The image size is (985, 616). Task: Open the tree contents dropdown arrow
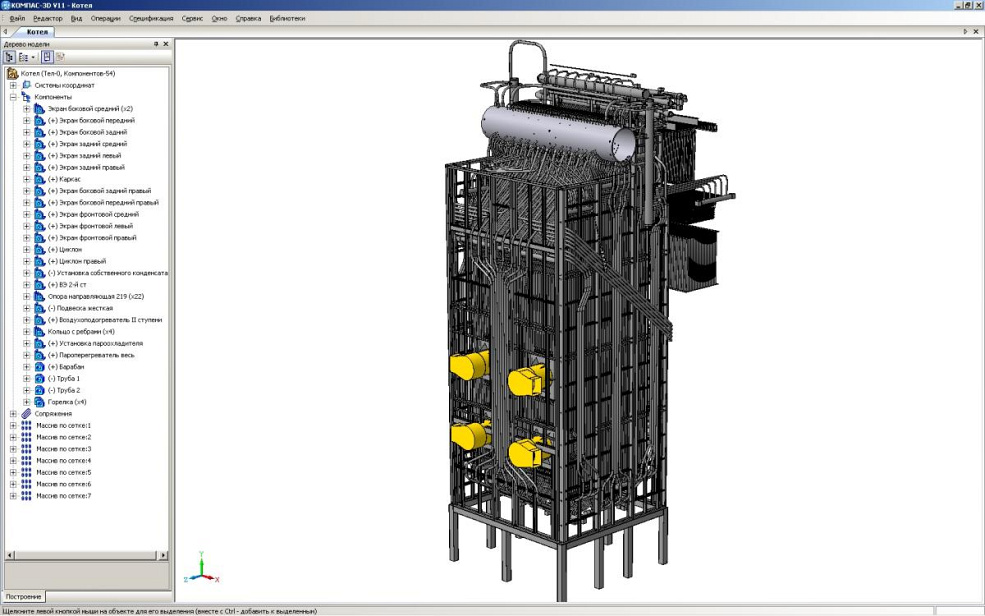(33, 57)
